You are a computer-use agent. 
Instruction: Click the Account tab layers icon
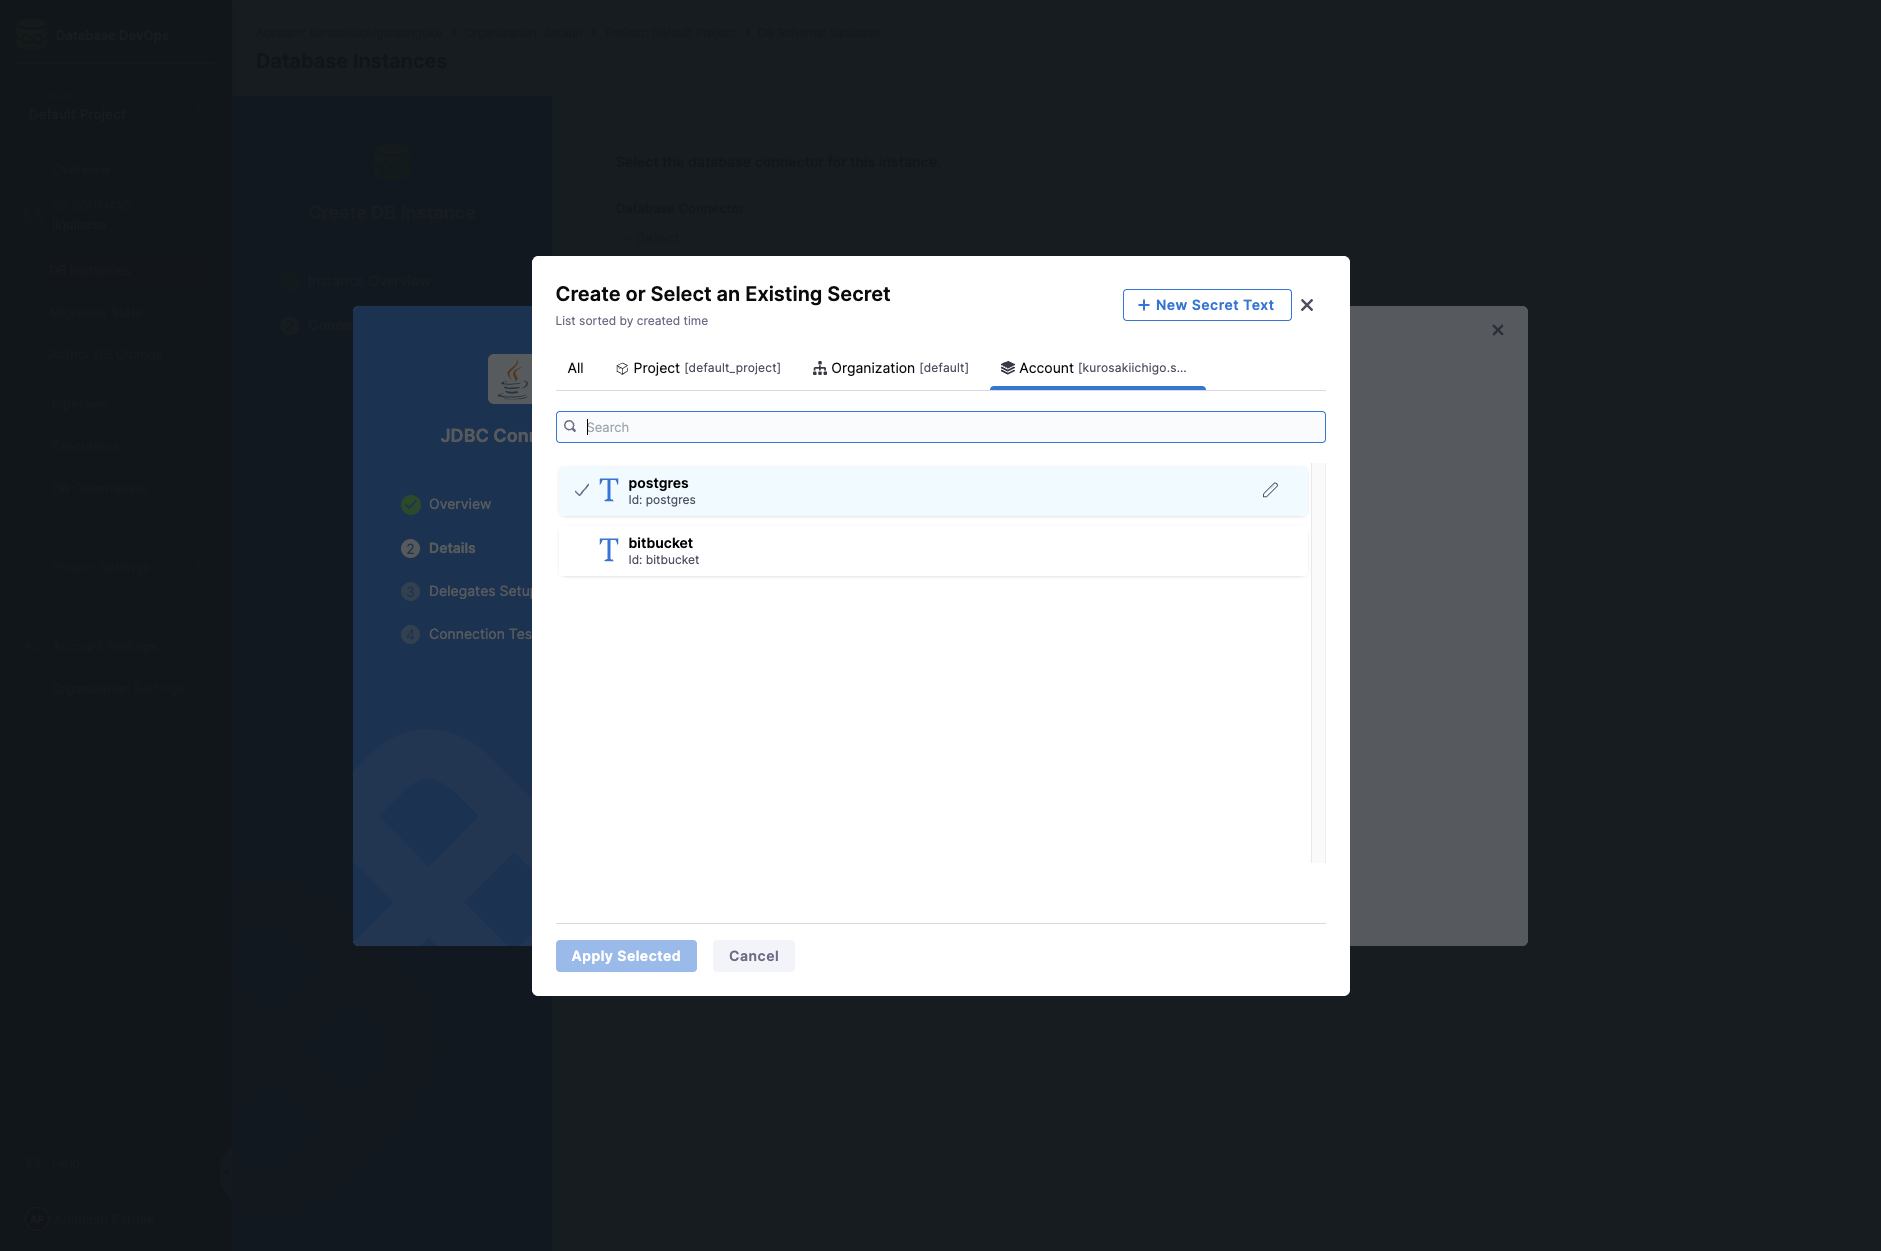[1008, 368]
